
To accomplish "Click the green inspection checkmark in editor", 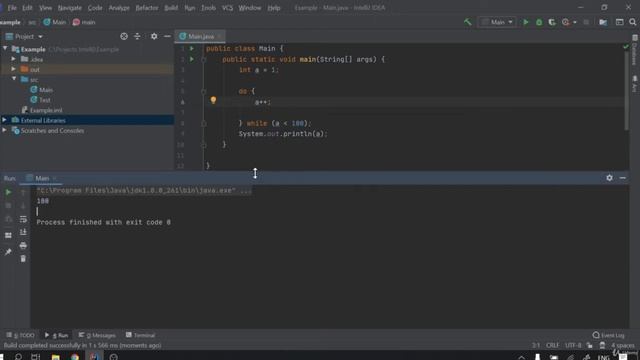I will click(626, 47).
